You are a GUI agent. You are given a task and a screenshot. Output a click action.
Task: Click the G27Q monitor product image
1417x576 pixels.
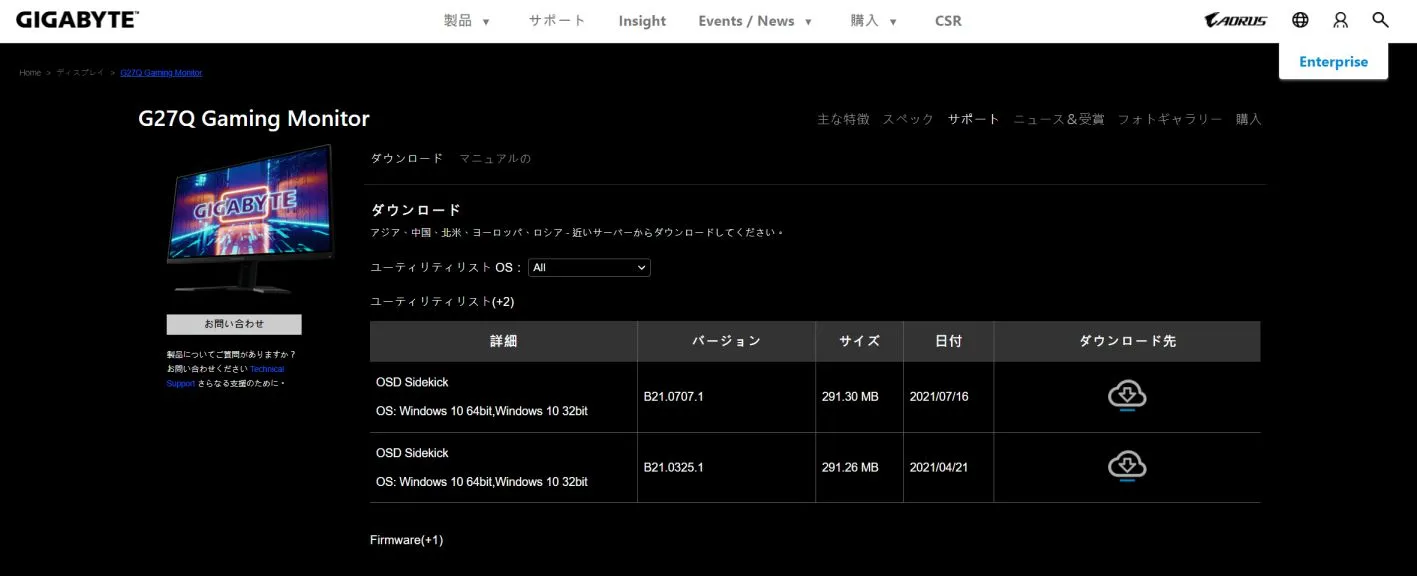click(x=250, y=220)
